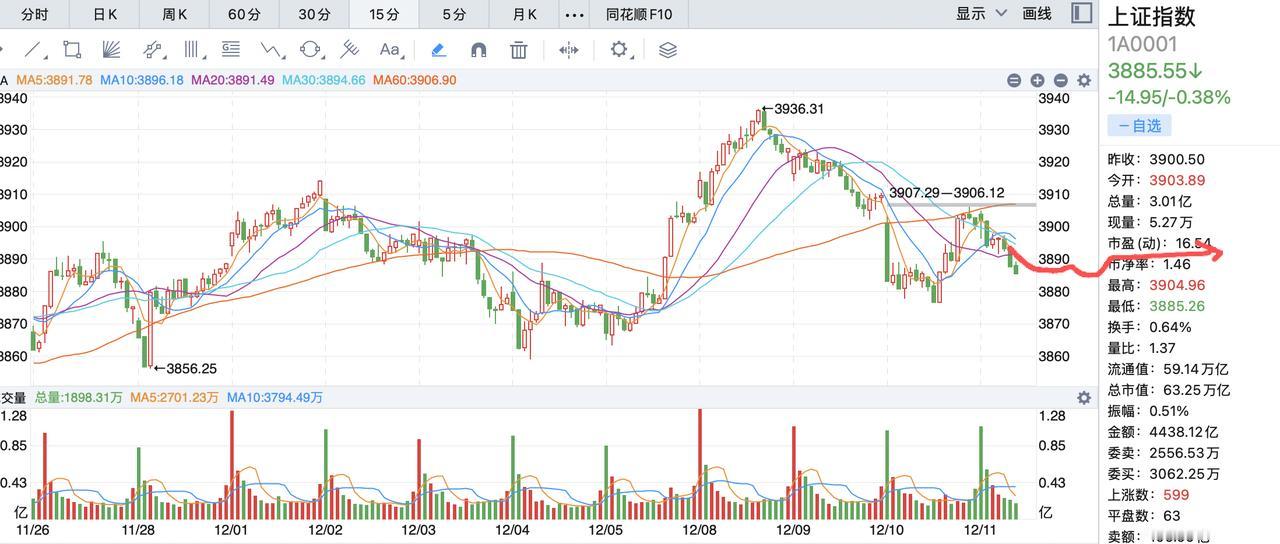Select the pitchfork drawing tool

(x=350, y=49)
